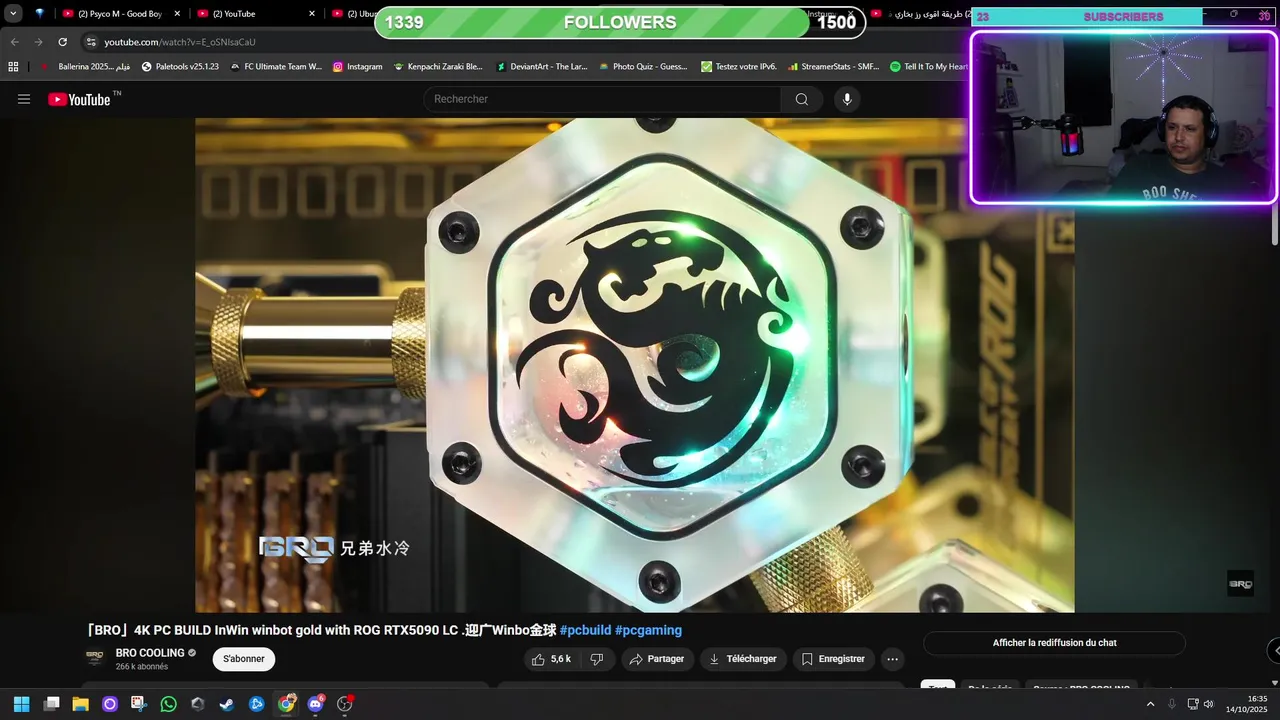The image size is (1280, 720).
Task: Save the video with Enregistrer
Action: pyautogui.click(x=833, y=659)
